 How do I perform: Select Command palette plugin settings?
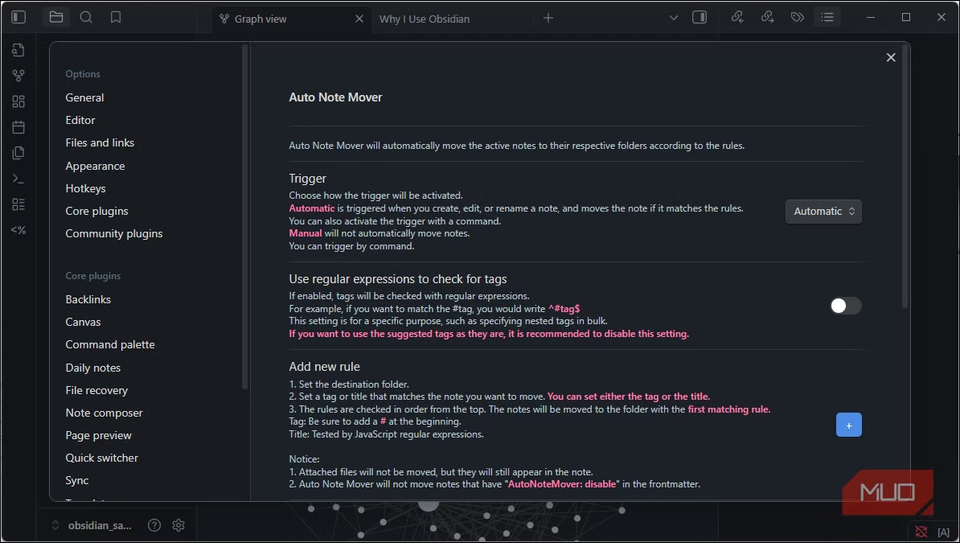[x=110, y=345]
